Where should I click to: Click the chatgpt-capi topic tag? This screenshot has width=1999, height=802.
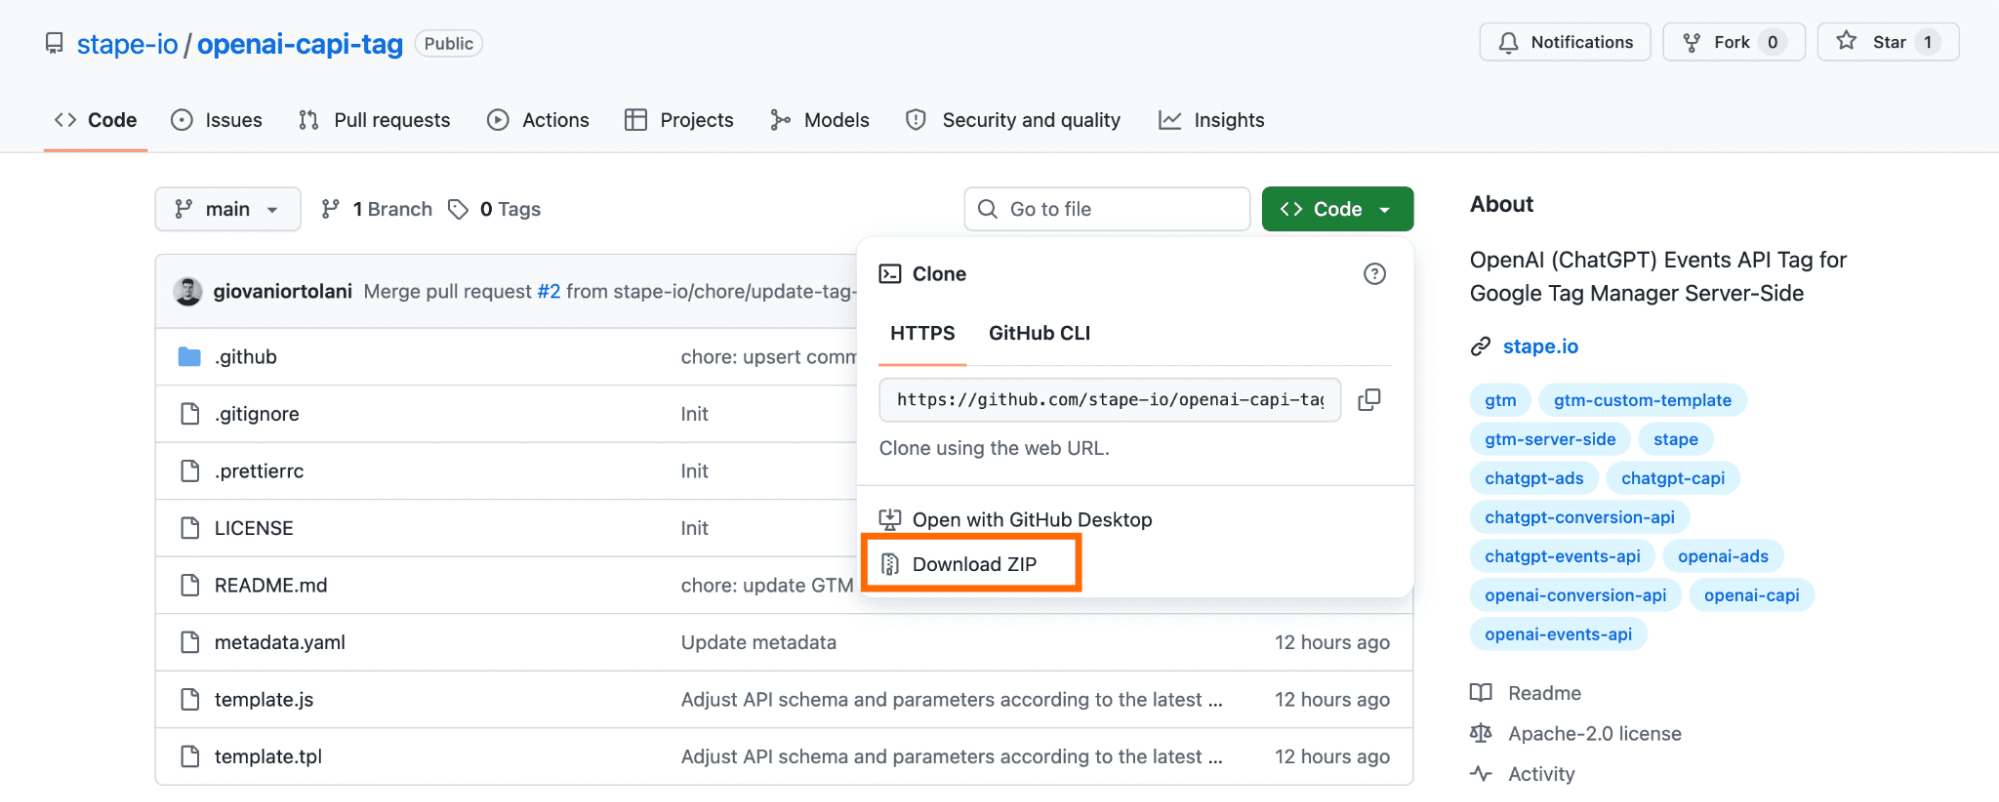point(1672,478)
